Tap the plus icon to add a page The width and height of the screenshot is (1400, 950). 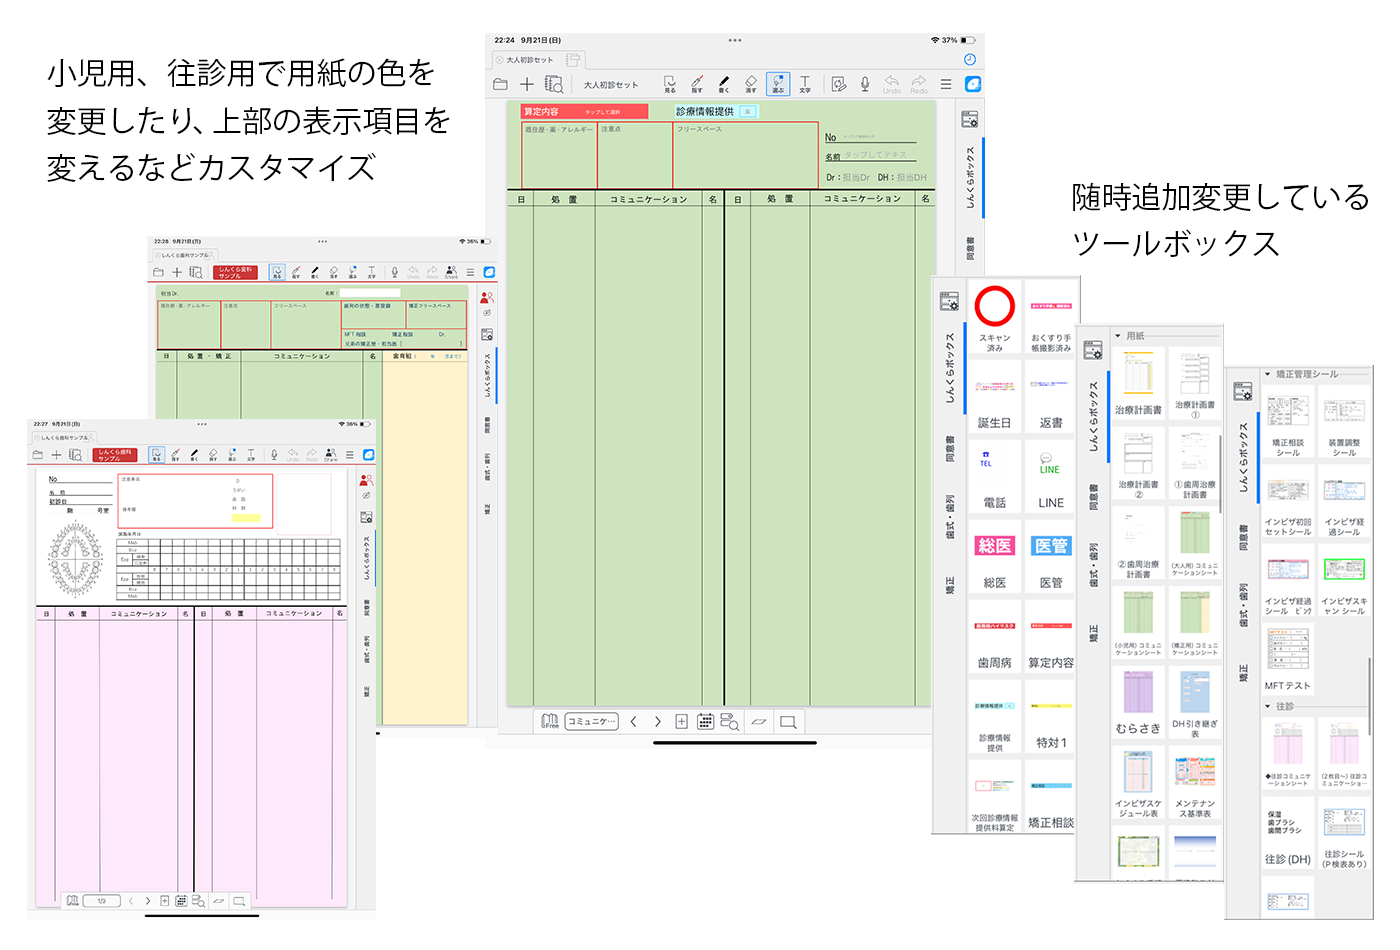(x=527, y=84)
